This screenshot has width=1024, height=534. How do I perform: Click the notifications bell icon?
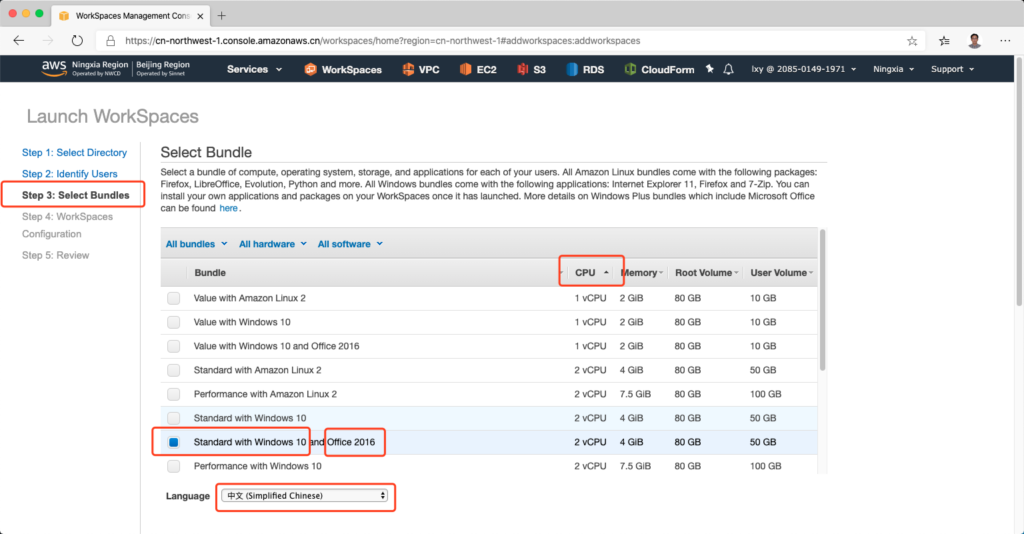[x=729, y=69]
